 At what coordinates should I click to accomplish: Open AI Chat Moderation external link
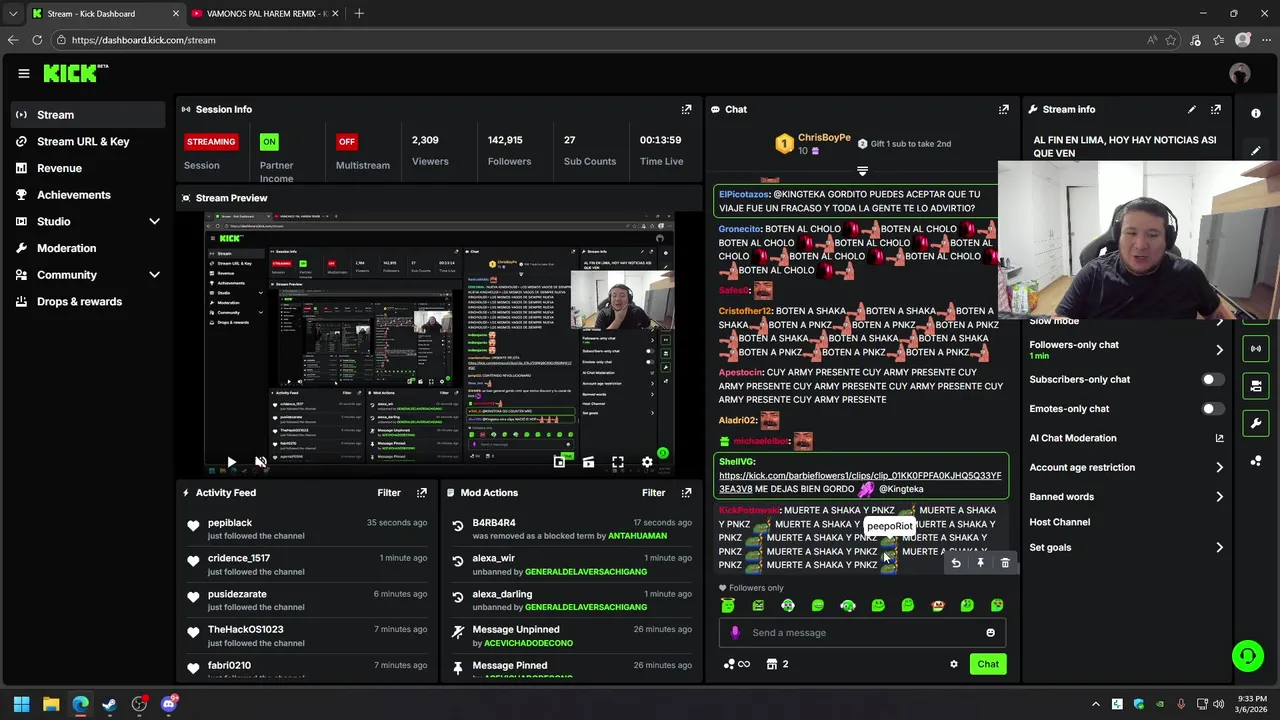pyautogui.click(x=1219, y=438)
